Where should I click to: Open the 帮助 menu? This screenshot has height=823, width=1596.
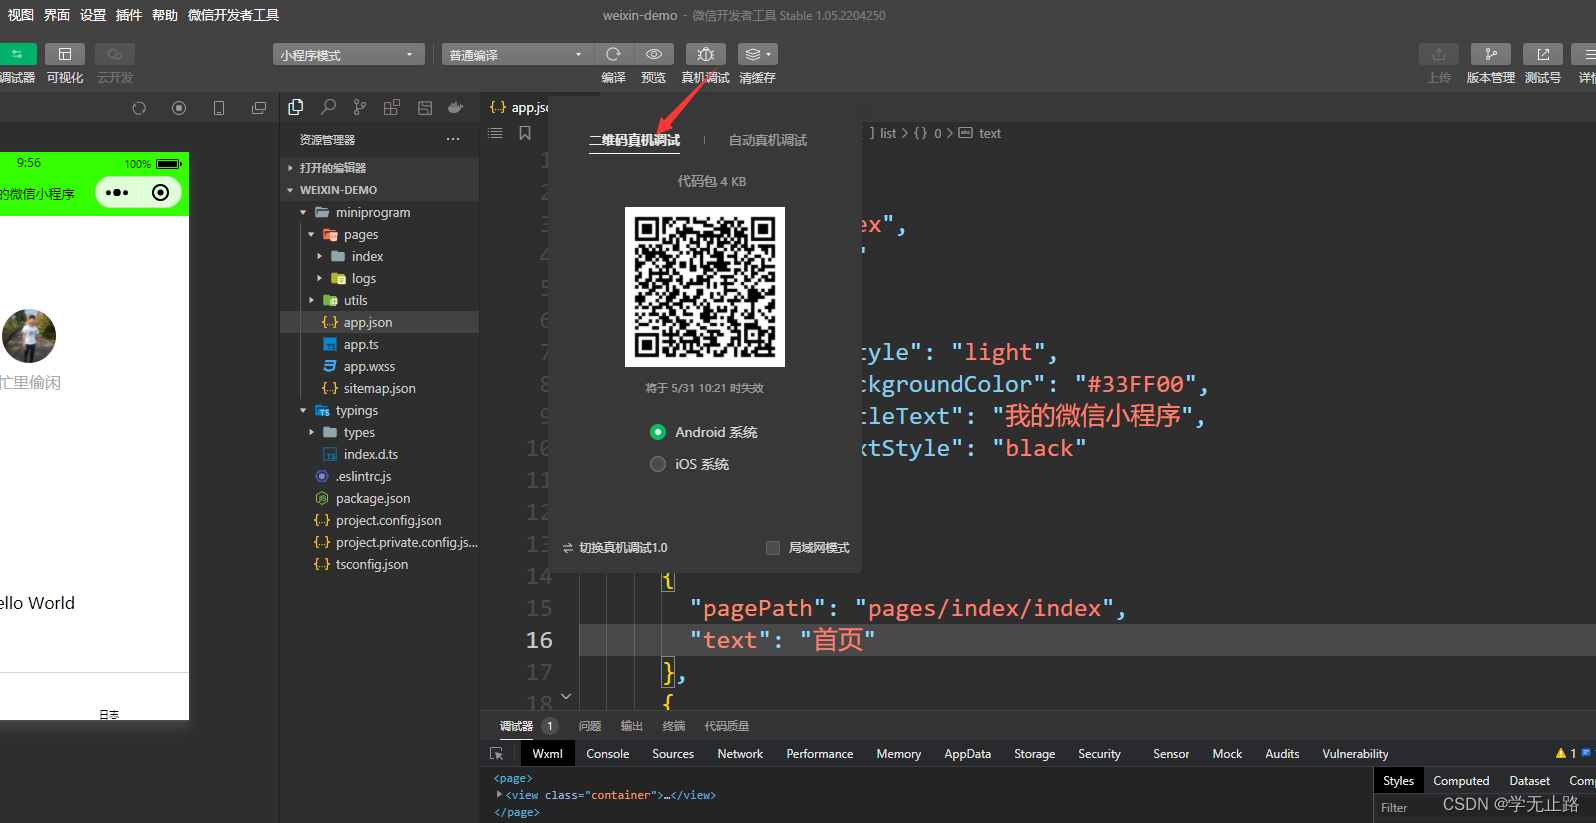[165, 15]
